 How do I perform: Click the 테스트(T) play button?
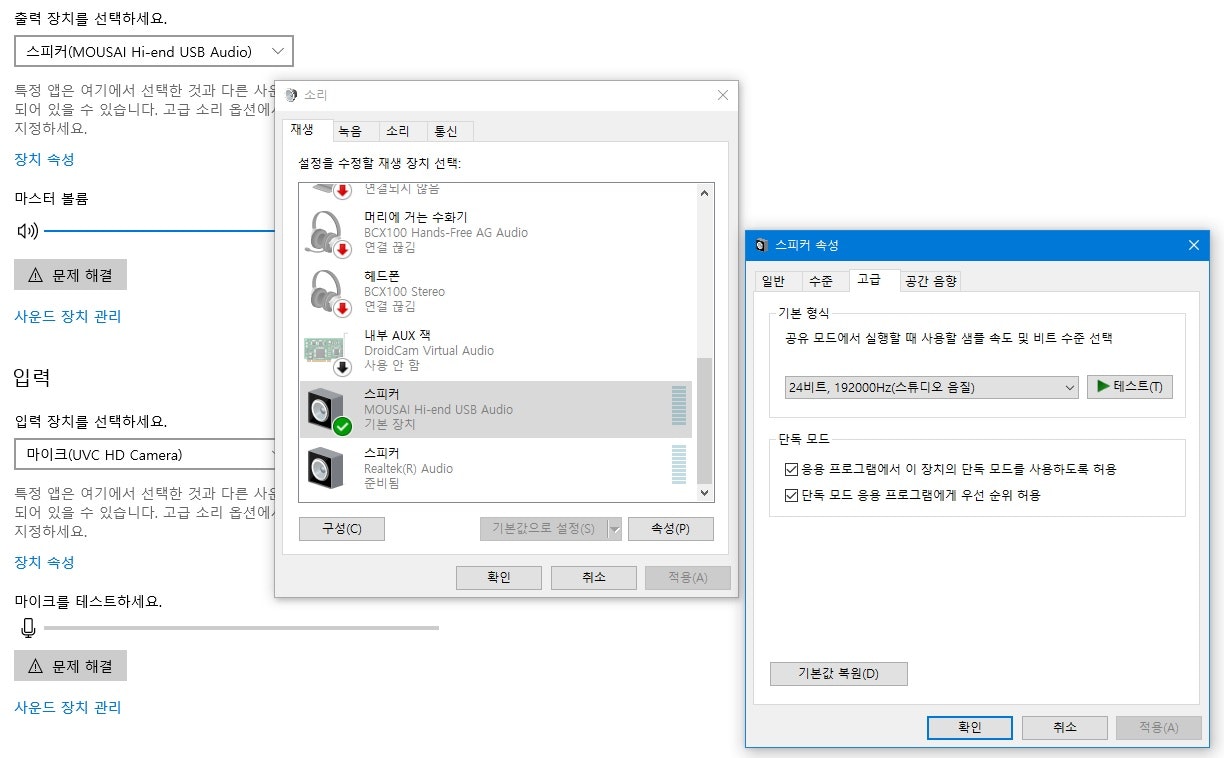[x=1129, y=387]
